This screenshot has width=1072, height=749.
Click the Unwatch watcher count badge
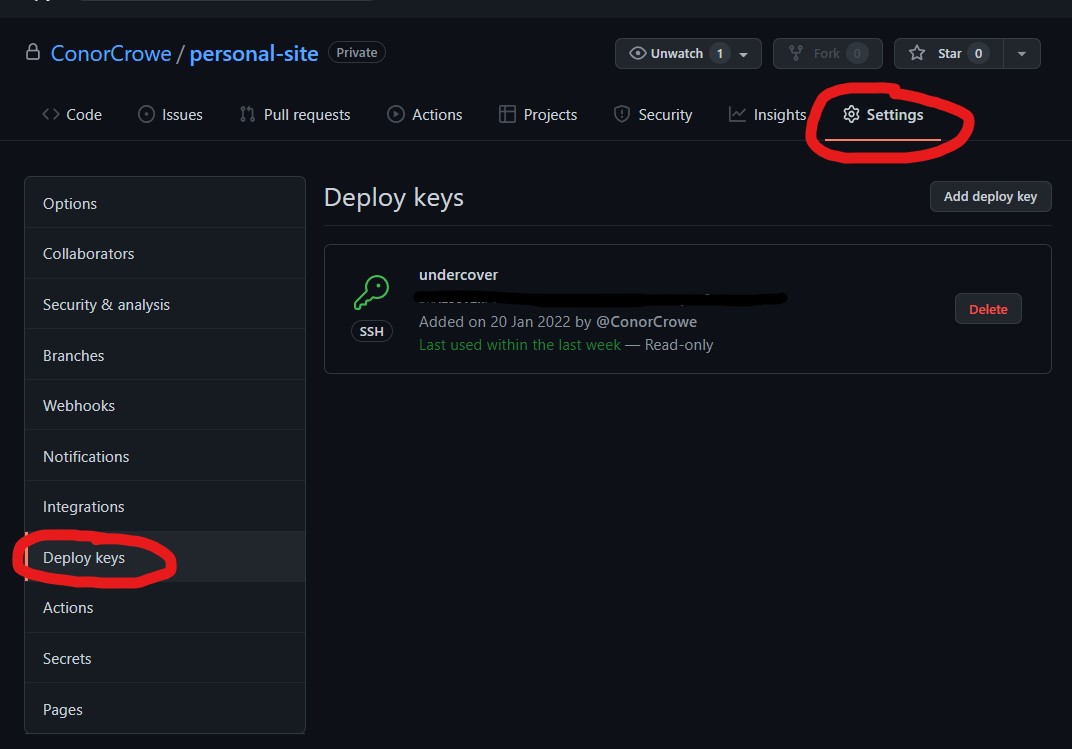(719, 53)
